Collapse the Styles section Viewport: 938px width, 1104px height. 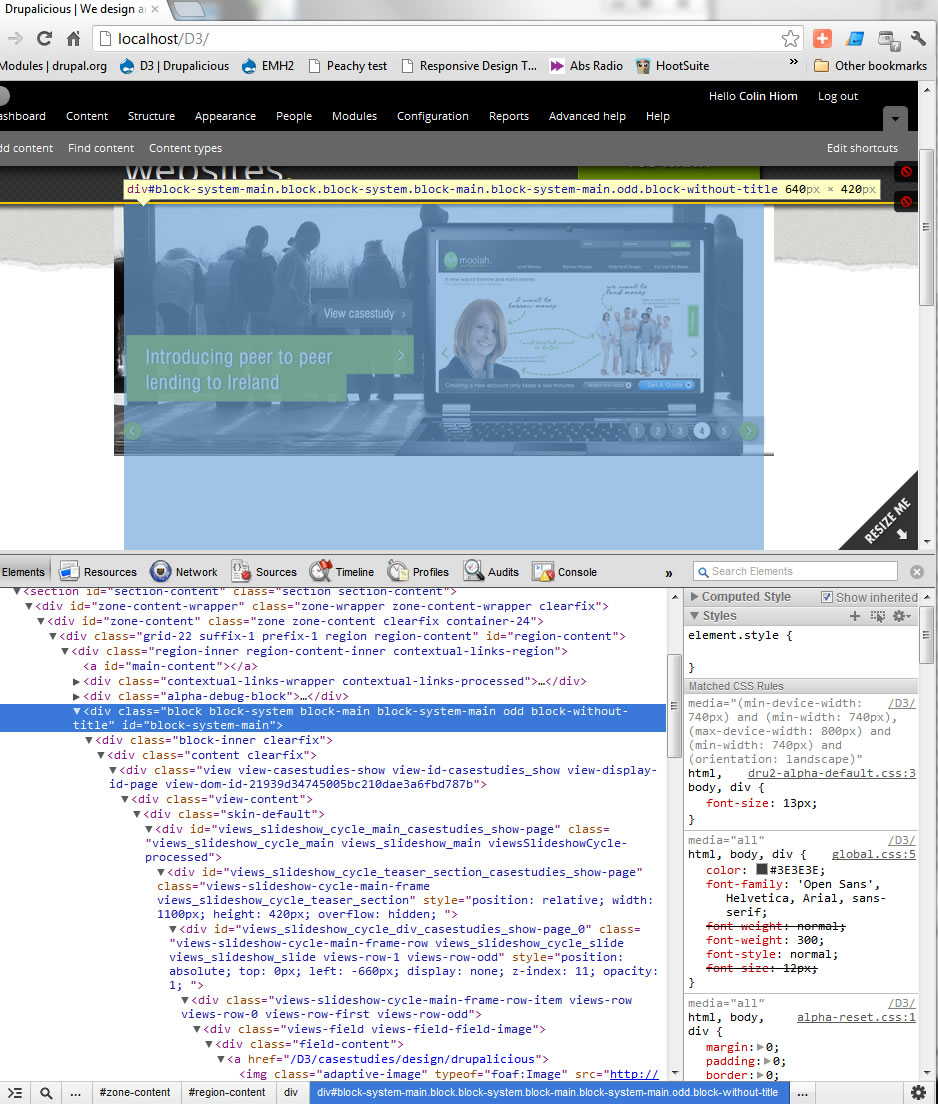(x=694, y=615)
